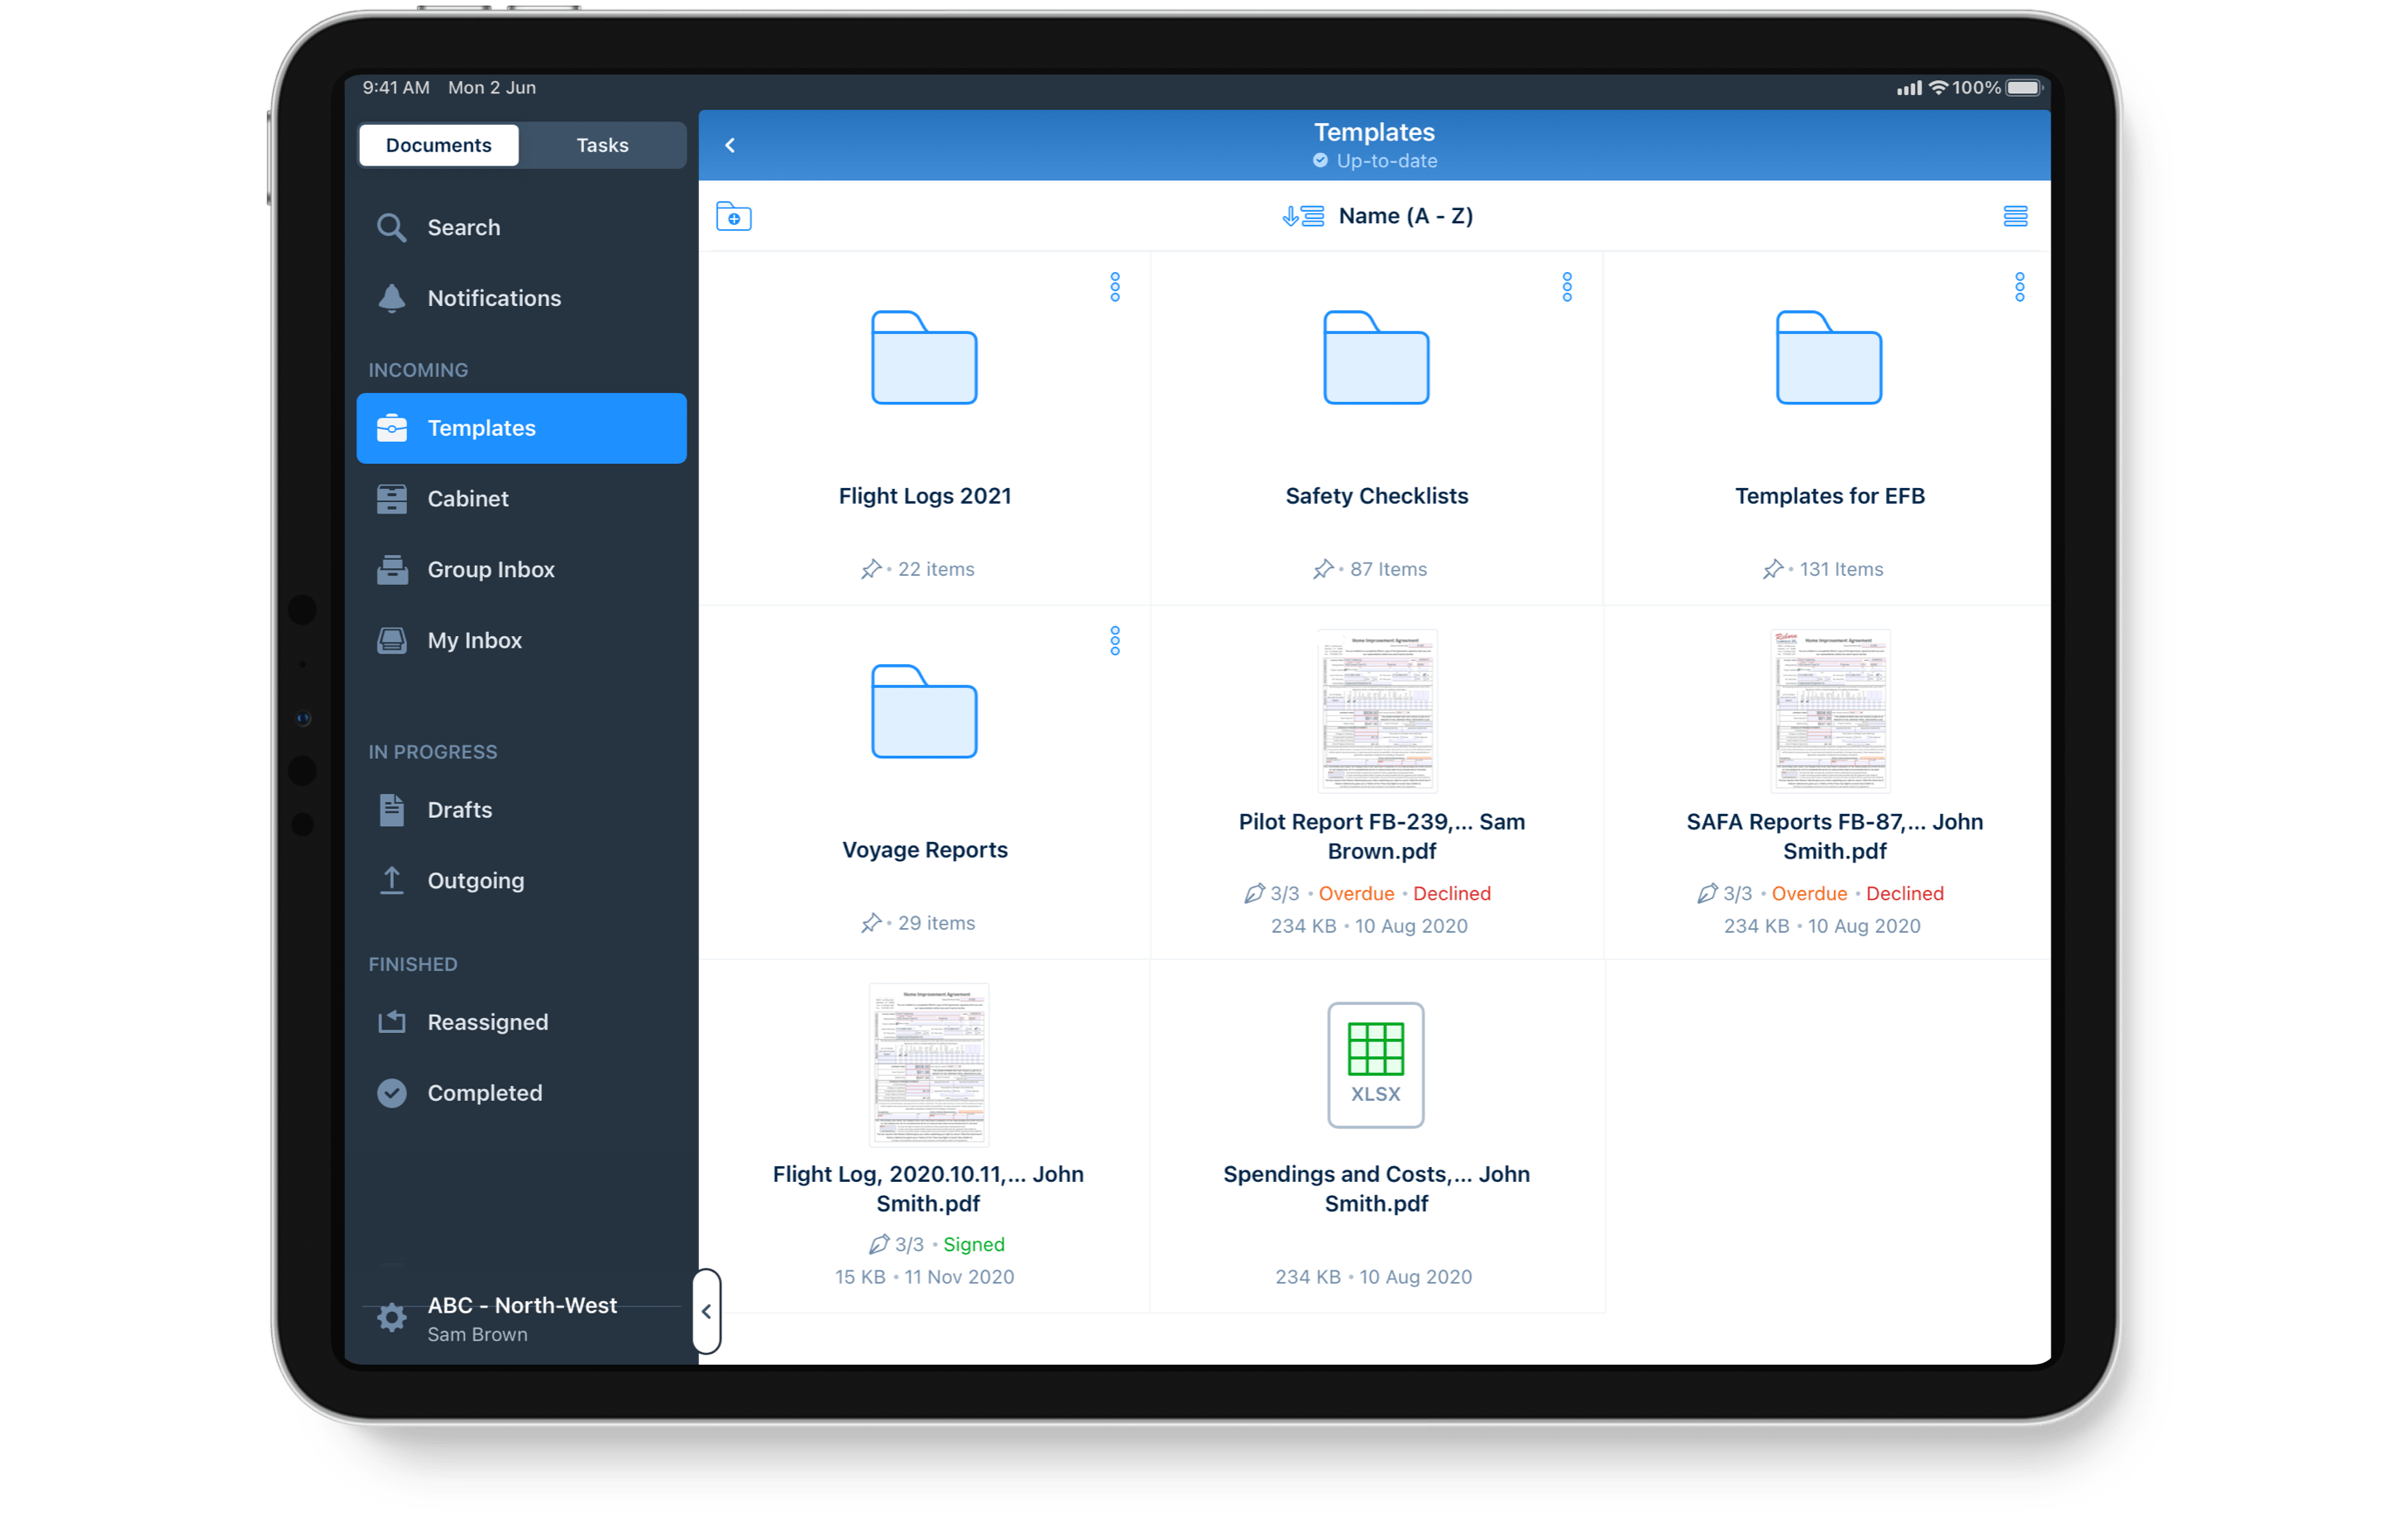The image size is (2399, 1540).
Task: Open settings gear for ABC North-West
Action: point(392,1317)
